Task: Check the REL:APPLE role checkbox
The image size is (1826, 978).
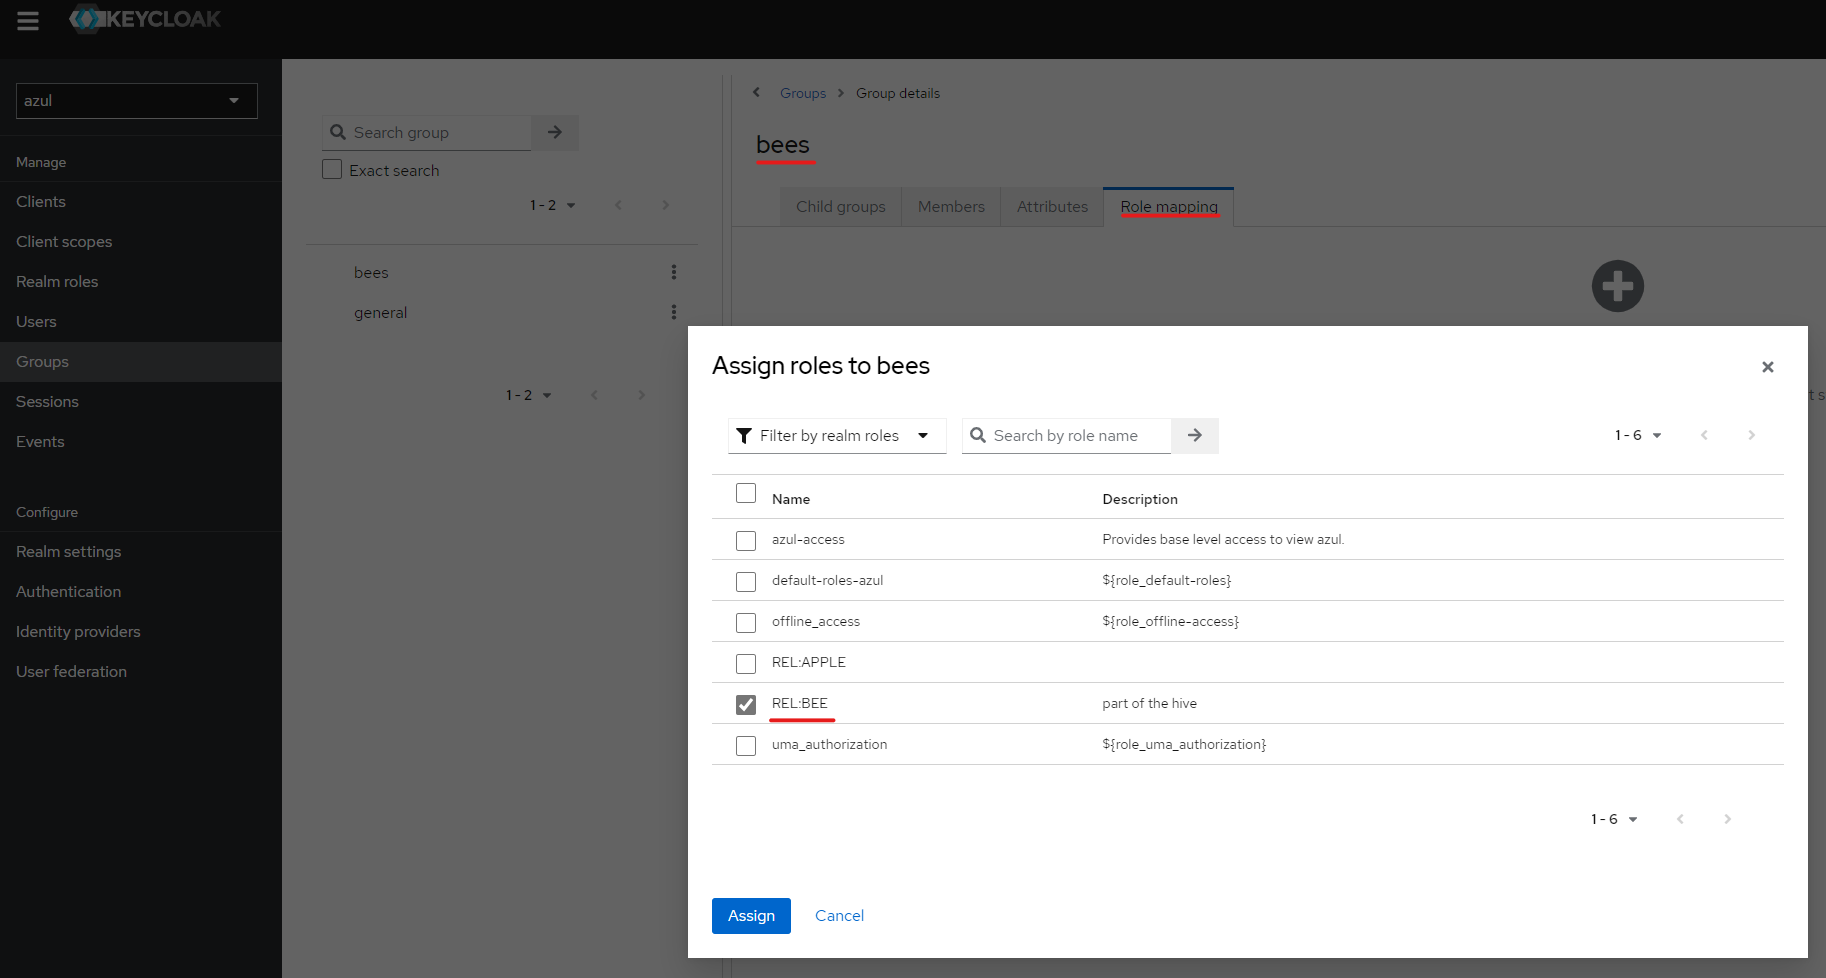Action: tap(745, 663)
